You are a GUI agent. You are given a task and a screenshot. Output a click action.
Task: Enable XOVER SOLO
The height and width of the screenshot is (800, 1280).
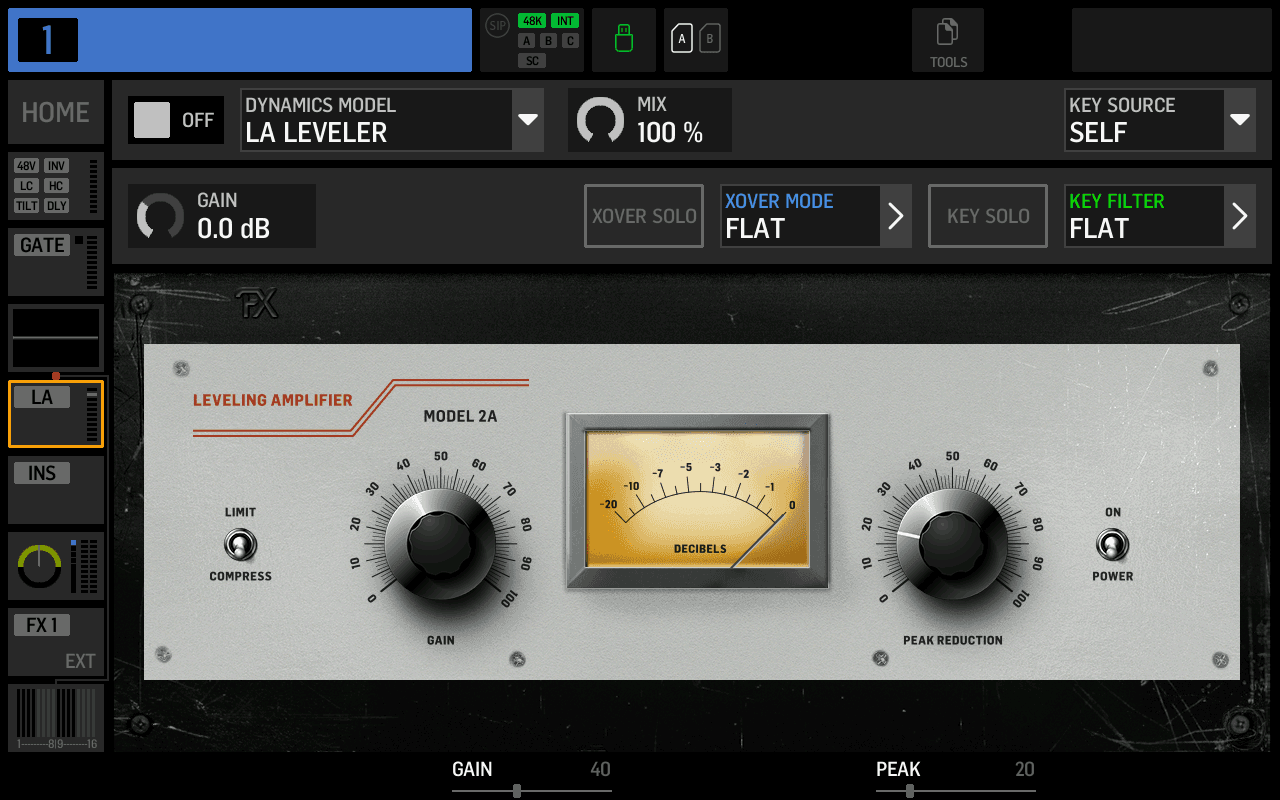tap(644, 216)
